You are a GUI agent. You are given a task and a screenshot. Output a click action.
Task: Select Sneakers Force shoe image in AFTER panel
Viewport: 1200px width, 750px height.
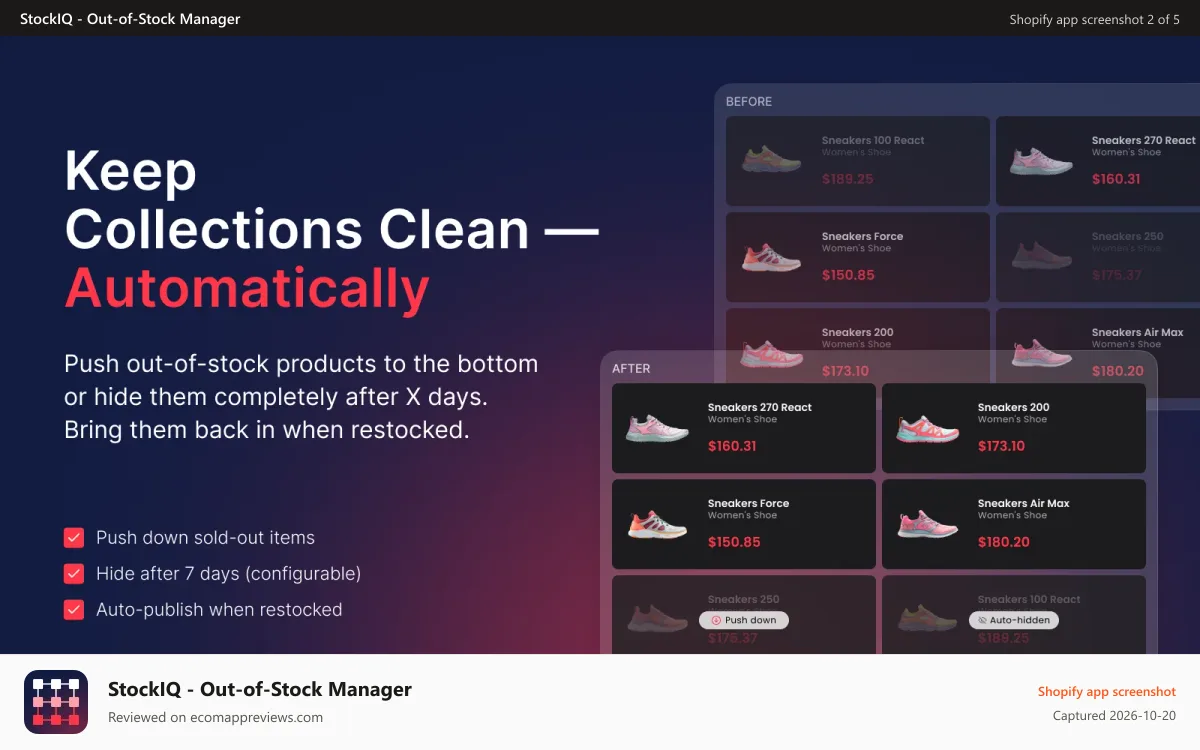point(657,524)
